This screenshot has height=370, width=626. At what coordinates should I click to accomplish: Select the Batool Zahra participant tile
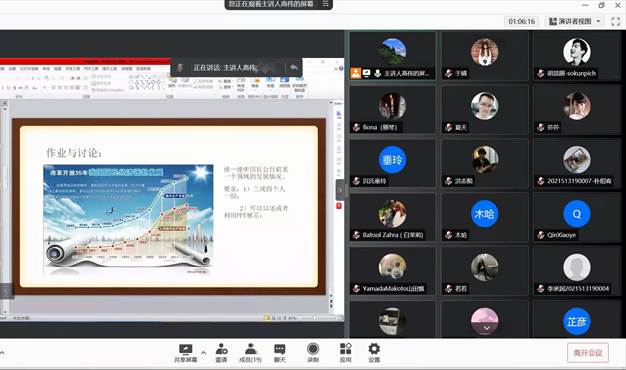[x=392, y=218]
